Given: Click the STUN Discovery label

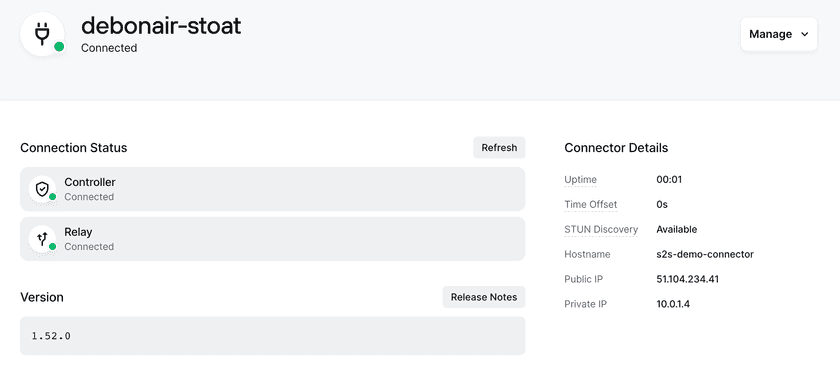Looking at the screenshot, I should pyautogui.click(x=601, y=229).
